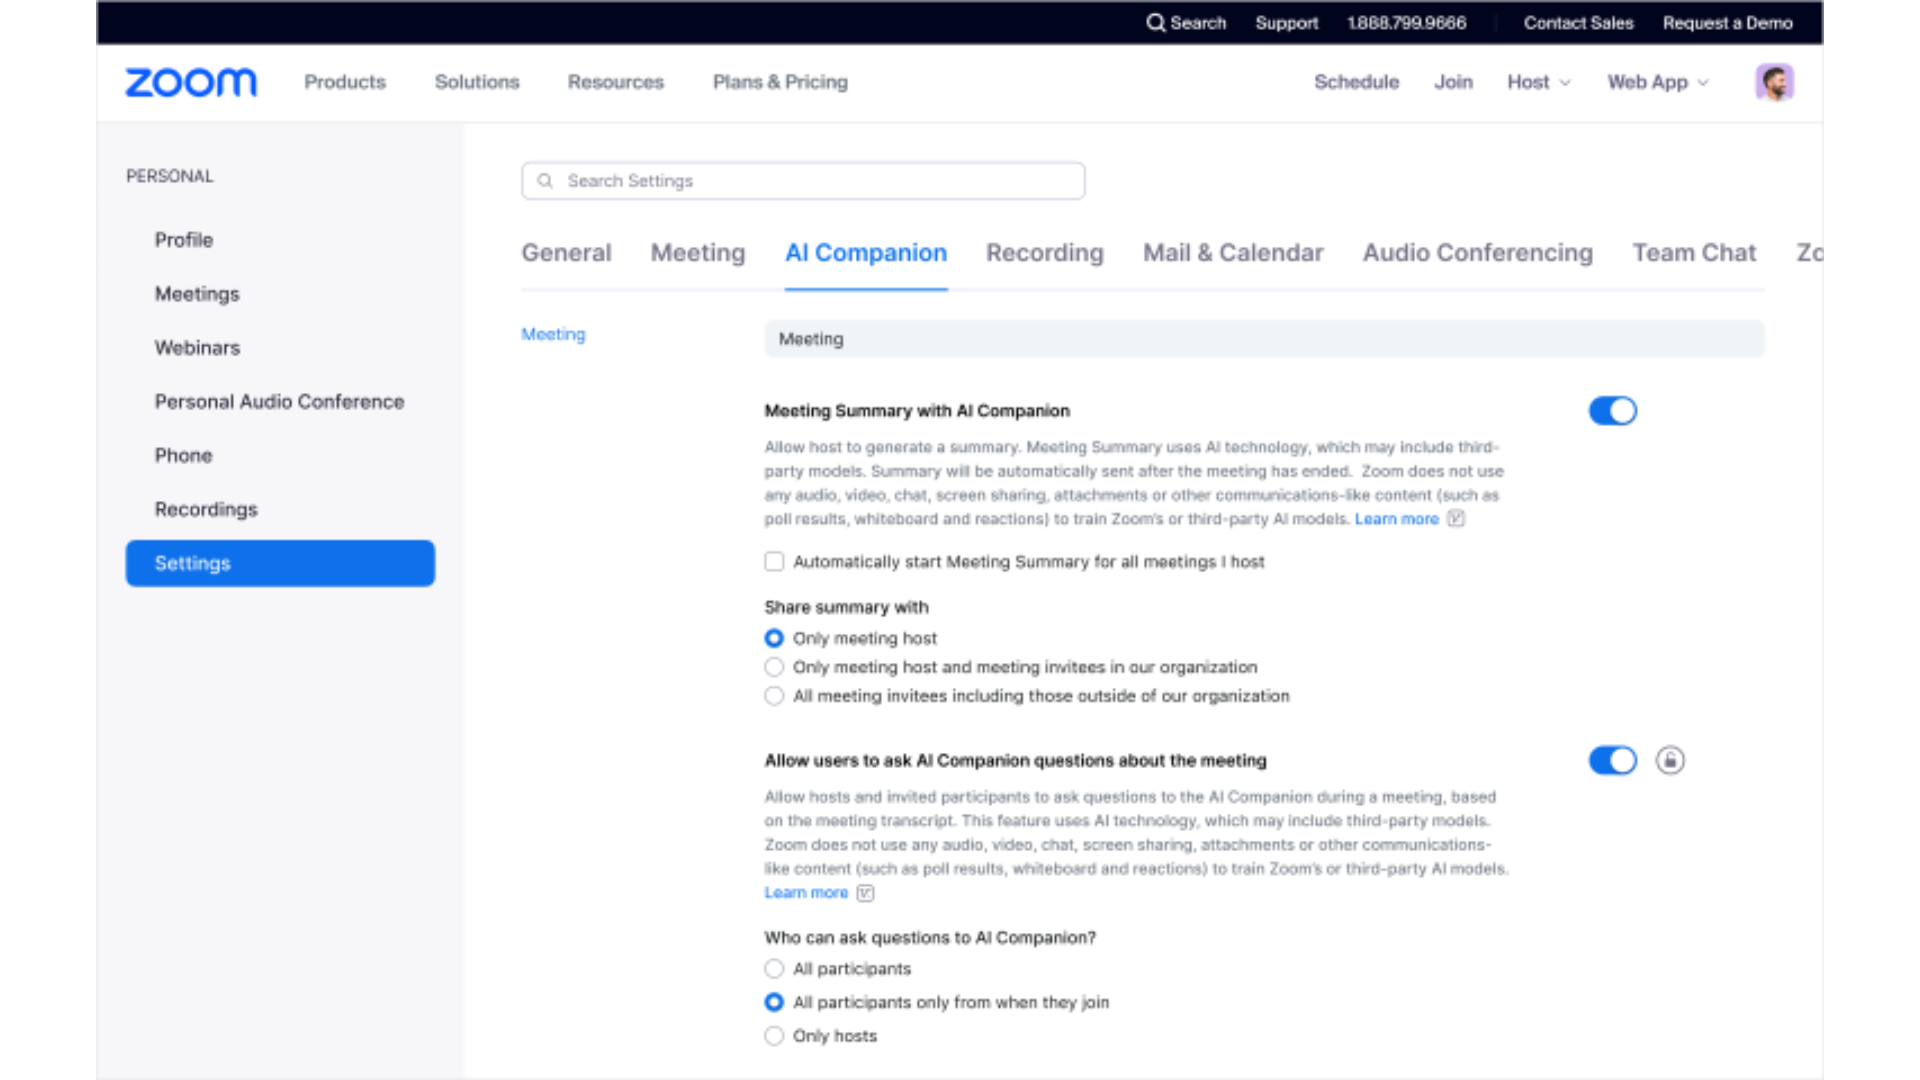Click the external link icon after Meeting Summary Learn more

1456,519
